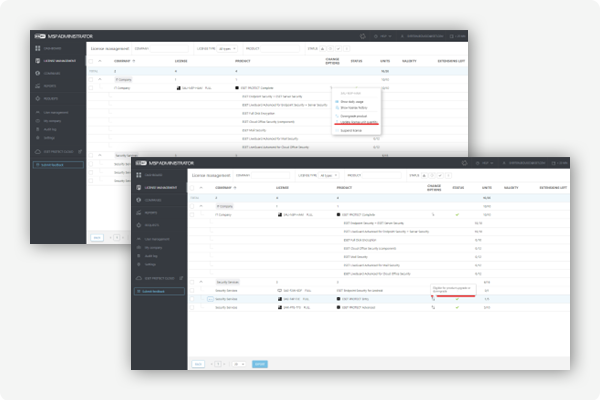Screen dimensions: 600x400
Task: Click change options icon for ESET PROTECT Entry row
Action: tap(433, 298)
